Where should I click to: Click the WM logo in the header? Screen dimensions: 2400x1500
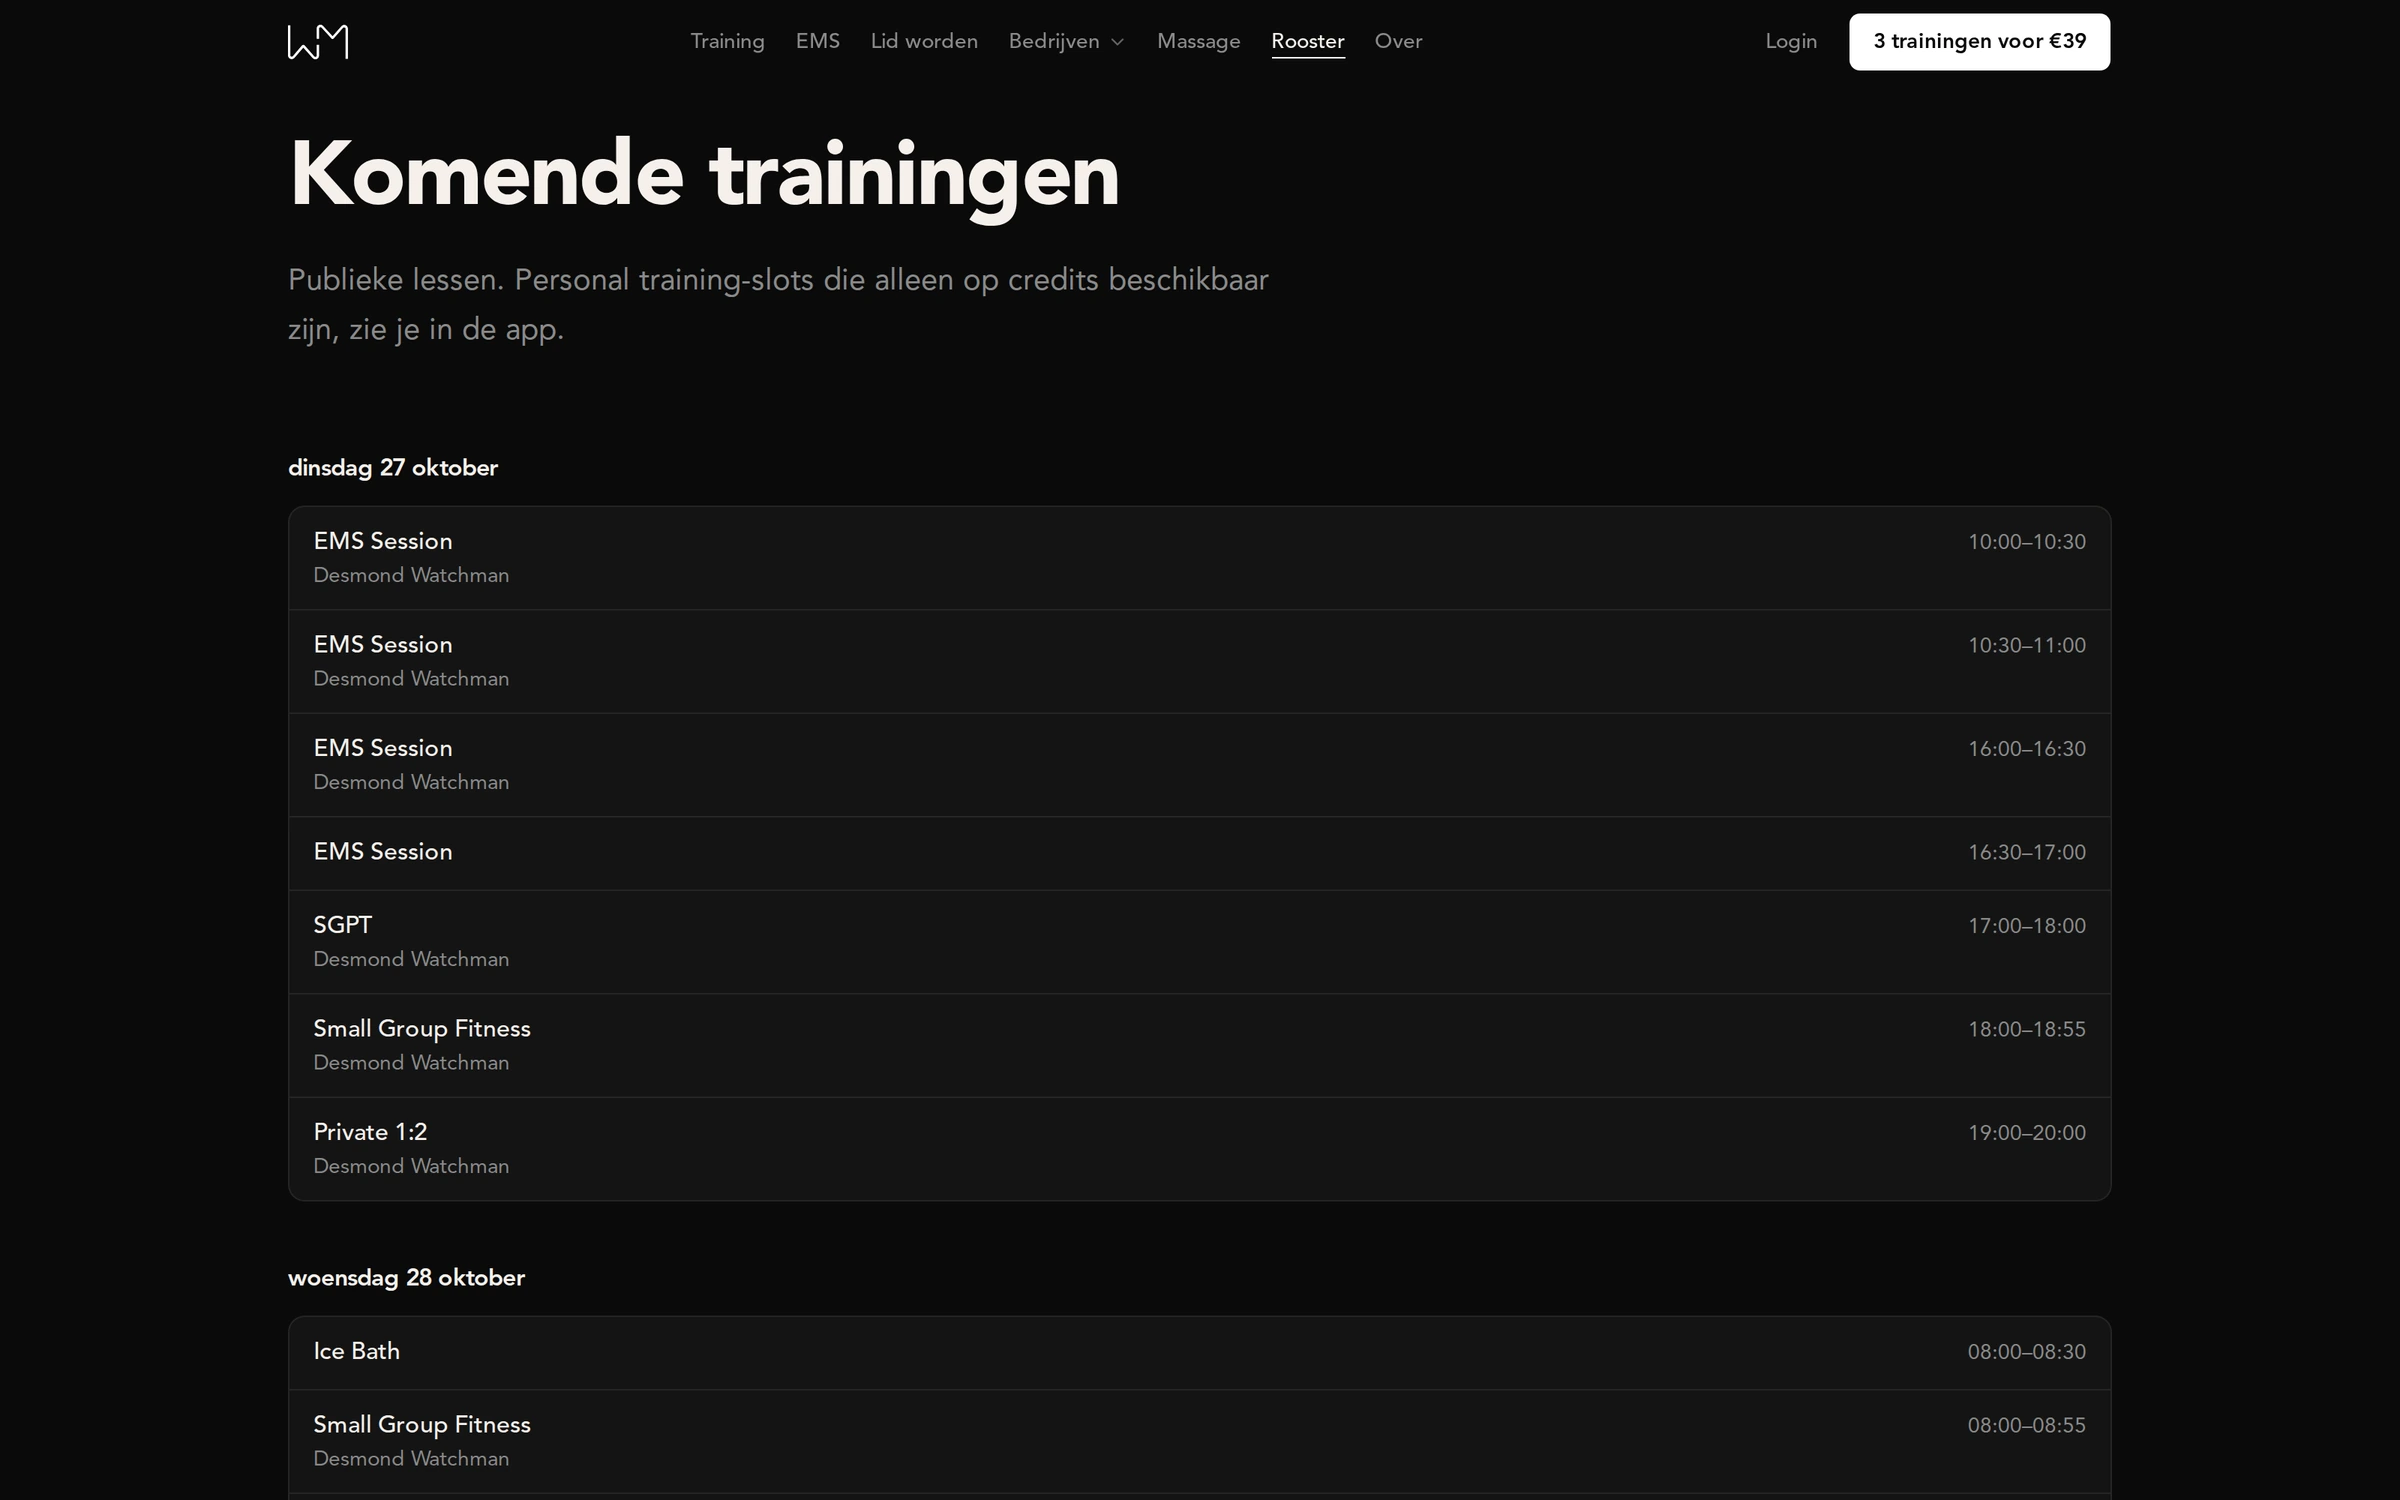click(x=318, y=42)
